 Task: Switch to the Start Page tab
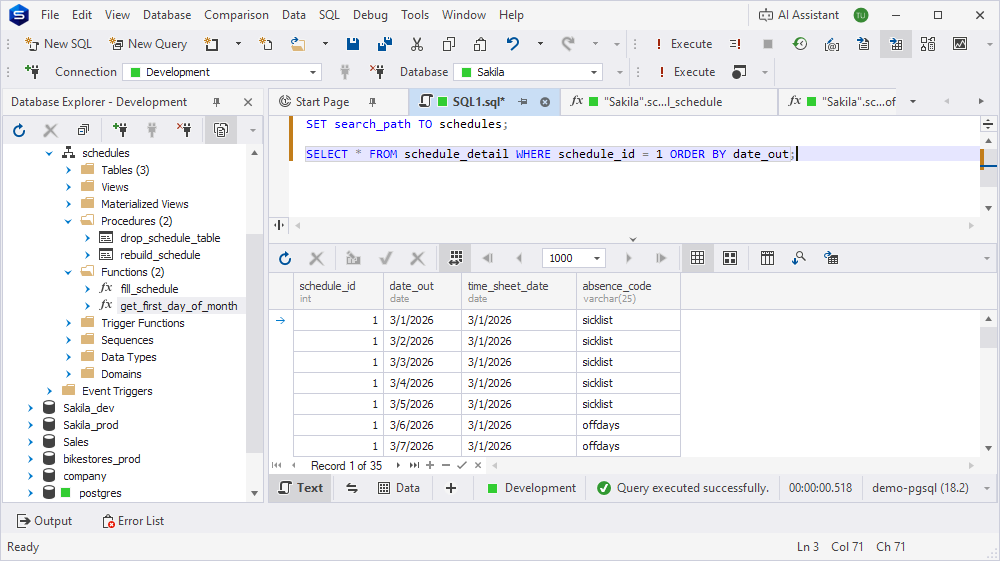click(322, 102)
